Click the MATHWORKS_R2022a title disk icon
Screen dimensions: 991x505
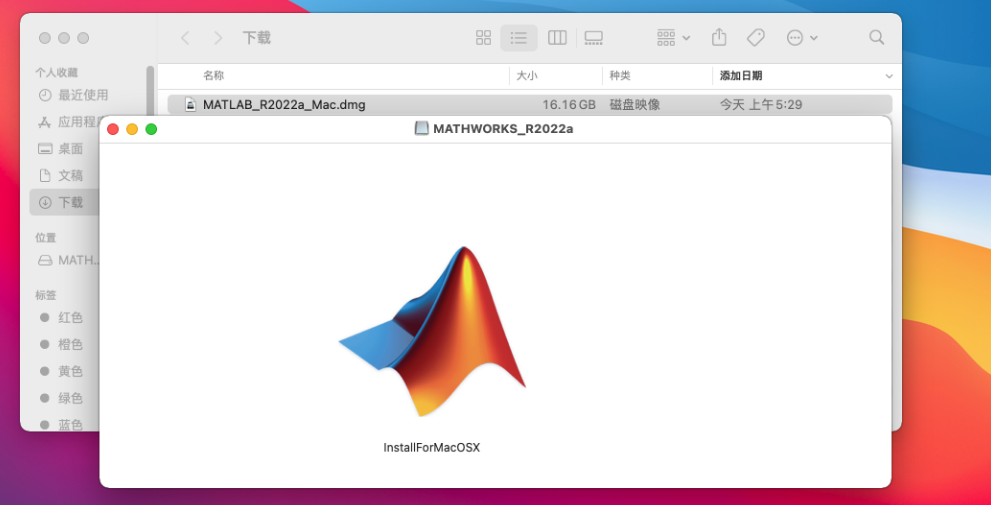pos(422,129)
